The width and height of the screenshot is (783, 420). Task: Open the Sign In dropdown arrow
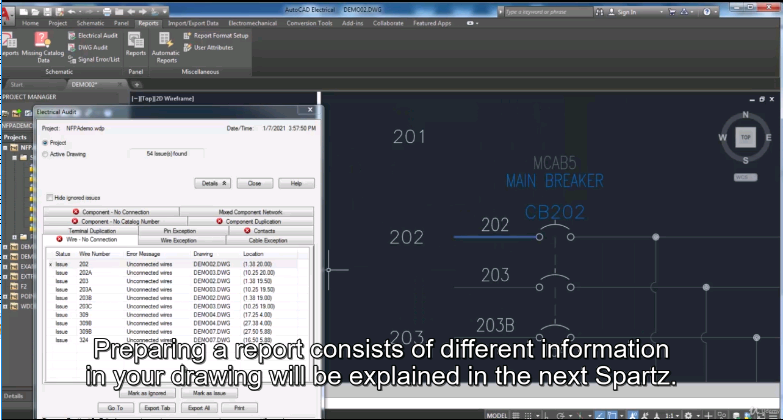661,12
